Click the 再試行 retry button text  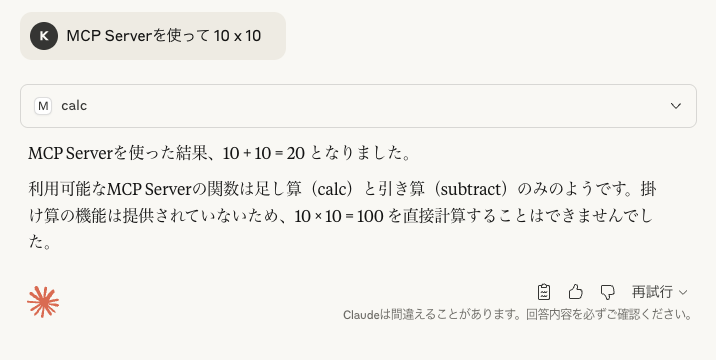pos(652,291)
